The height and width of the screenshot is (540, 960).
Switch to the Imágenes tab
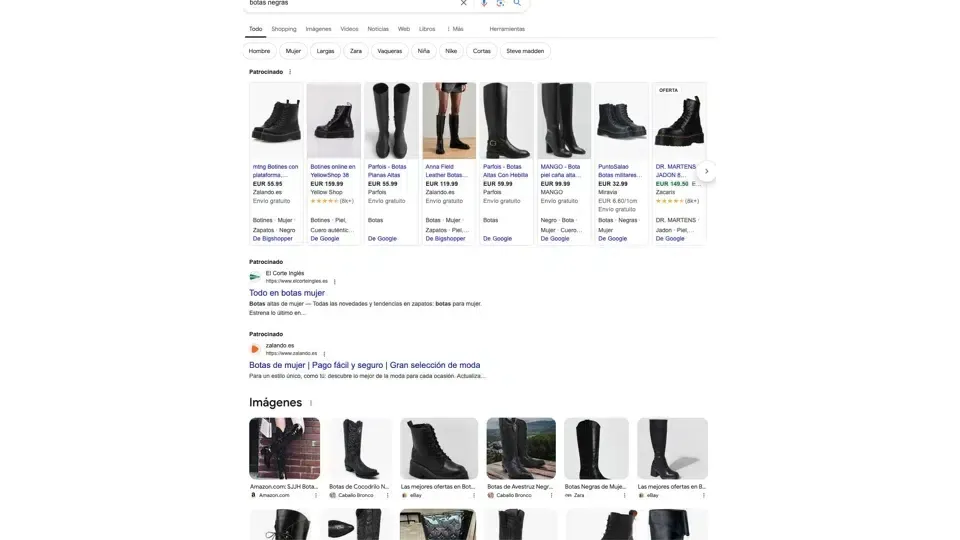[318, 29]
